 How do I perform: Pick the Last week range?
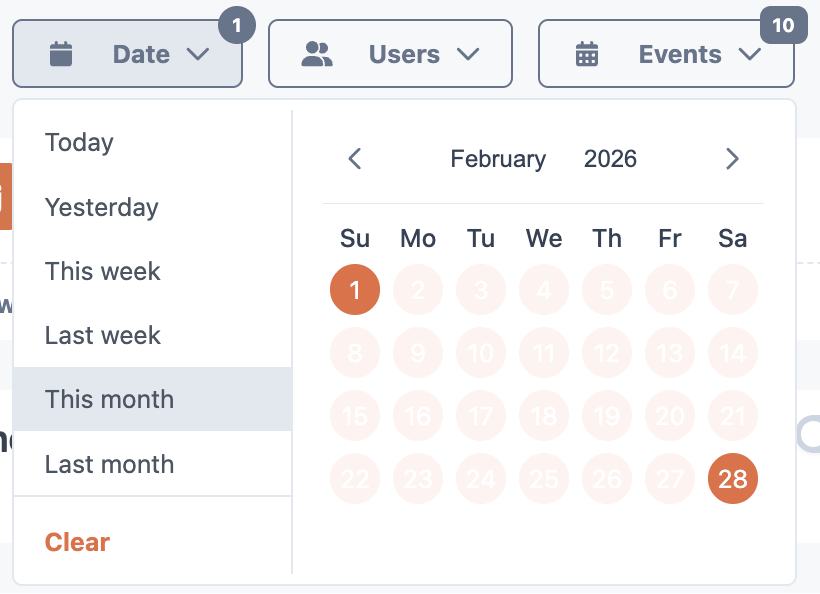pos(103,335)
